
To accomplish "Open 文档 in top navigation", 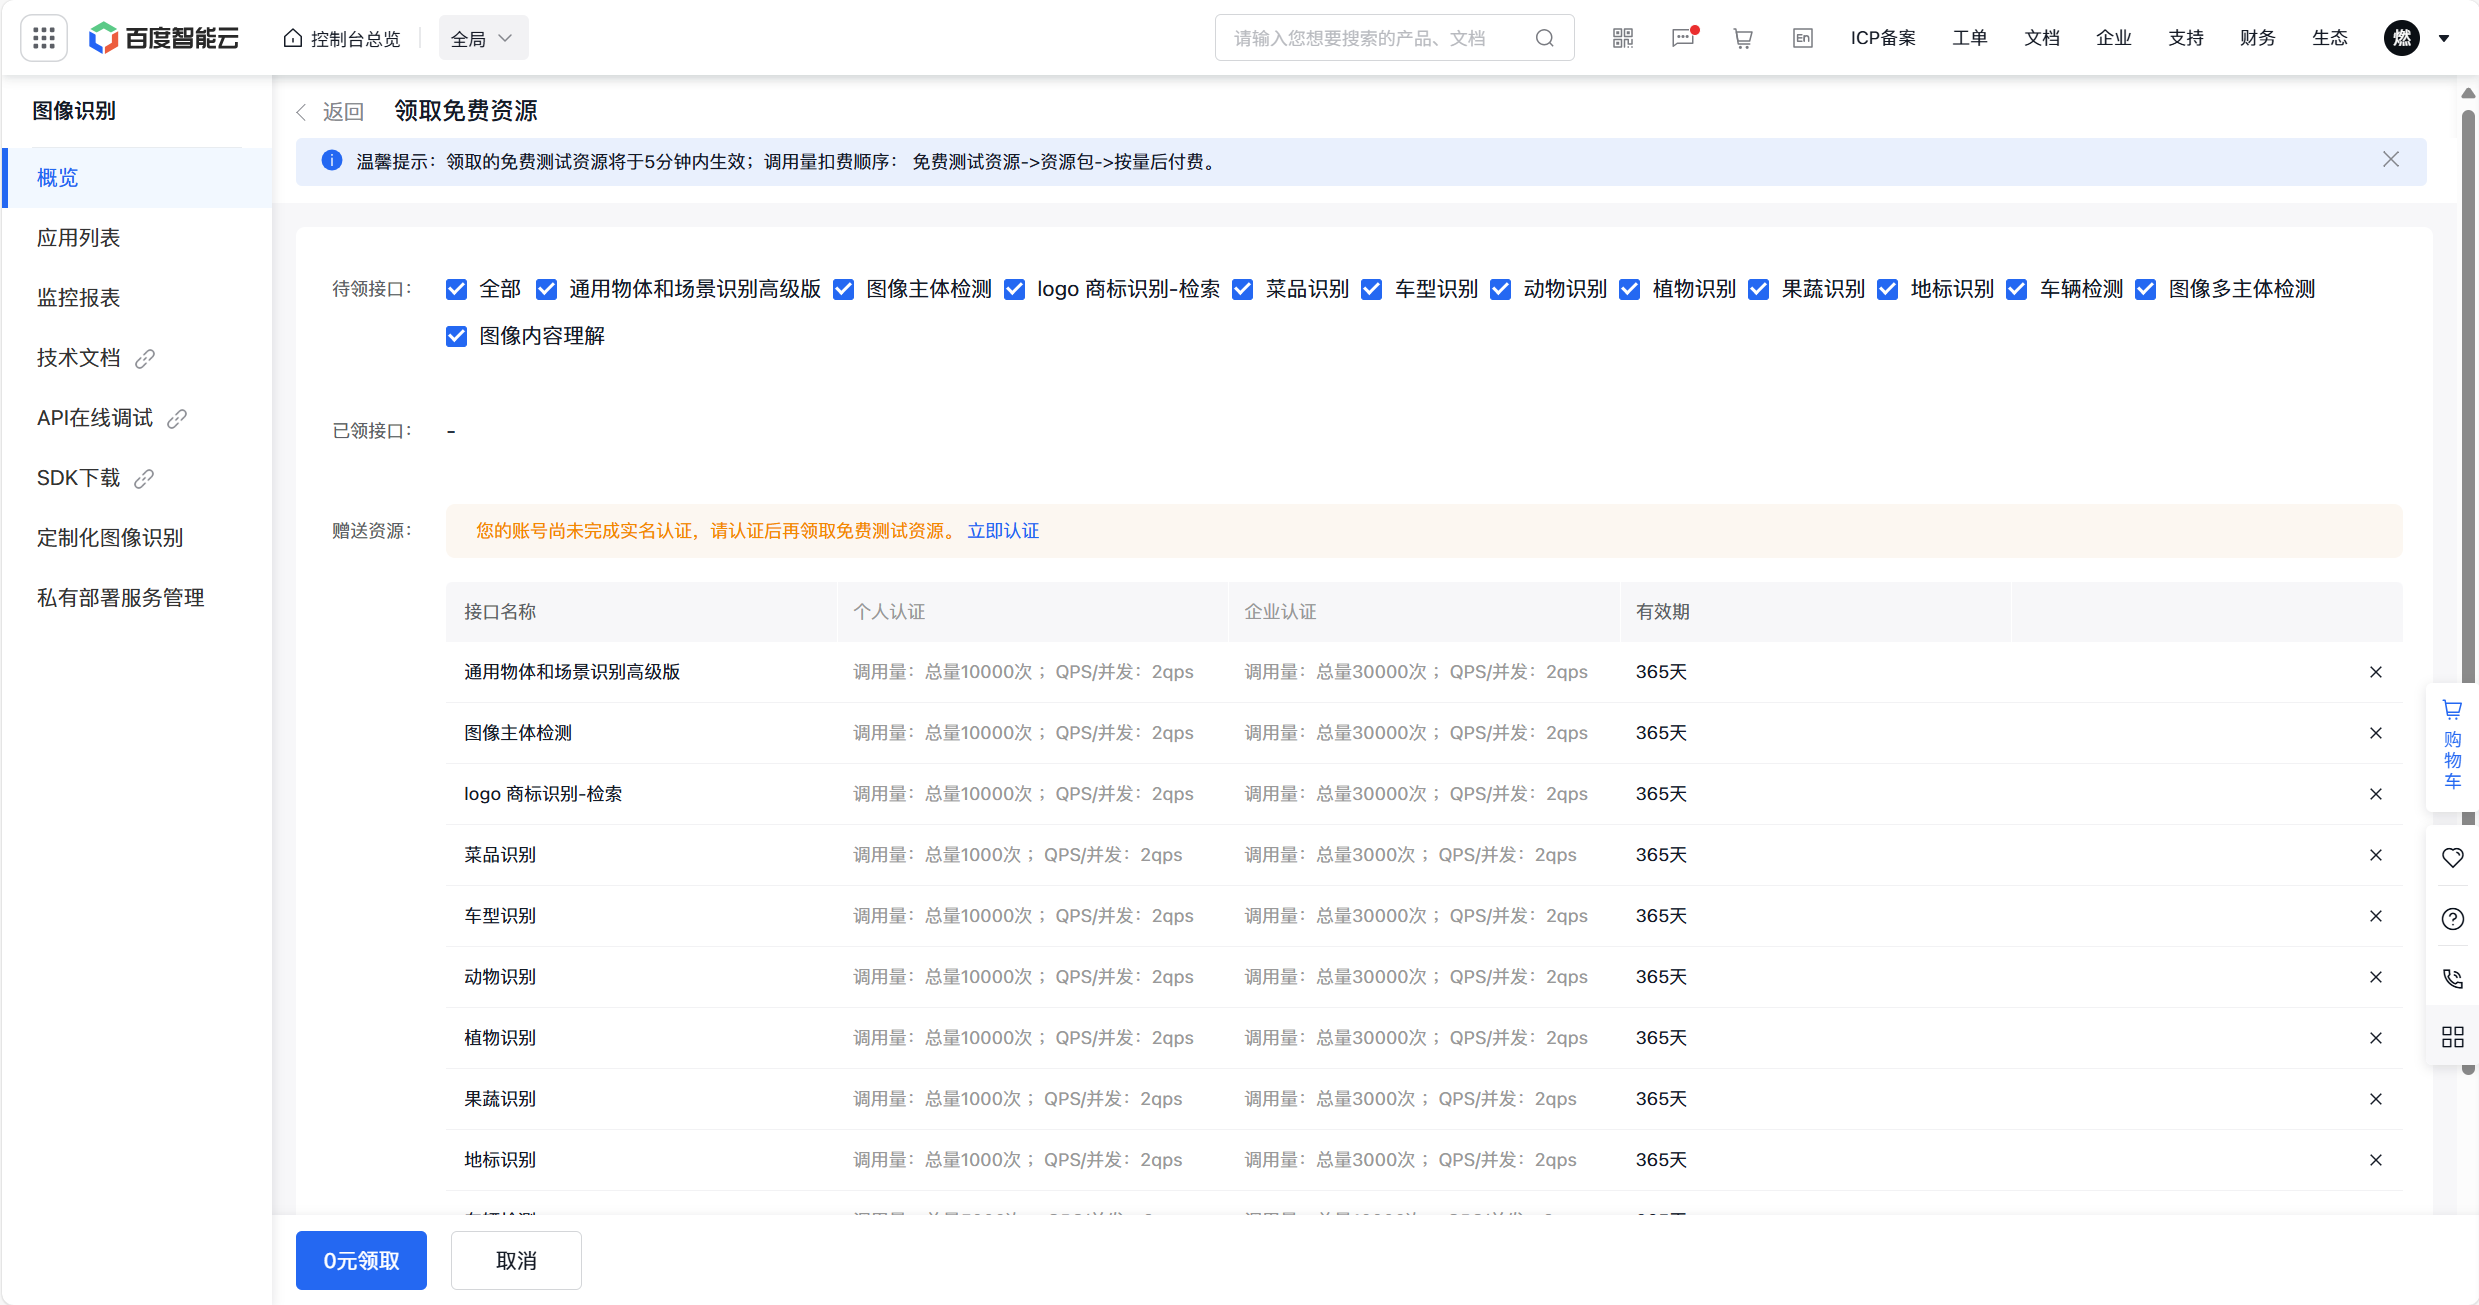I will tap(2042, 38).
